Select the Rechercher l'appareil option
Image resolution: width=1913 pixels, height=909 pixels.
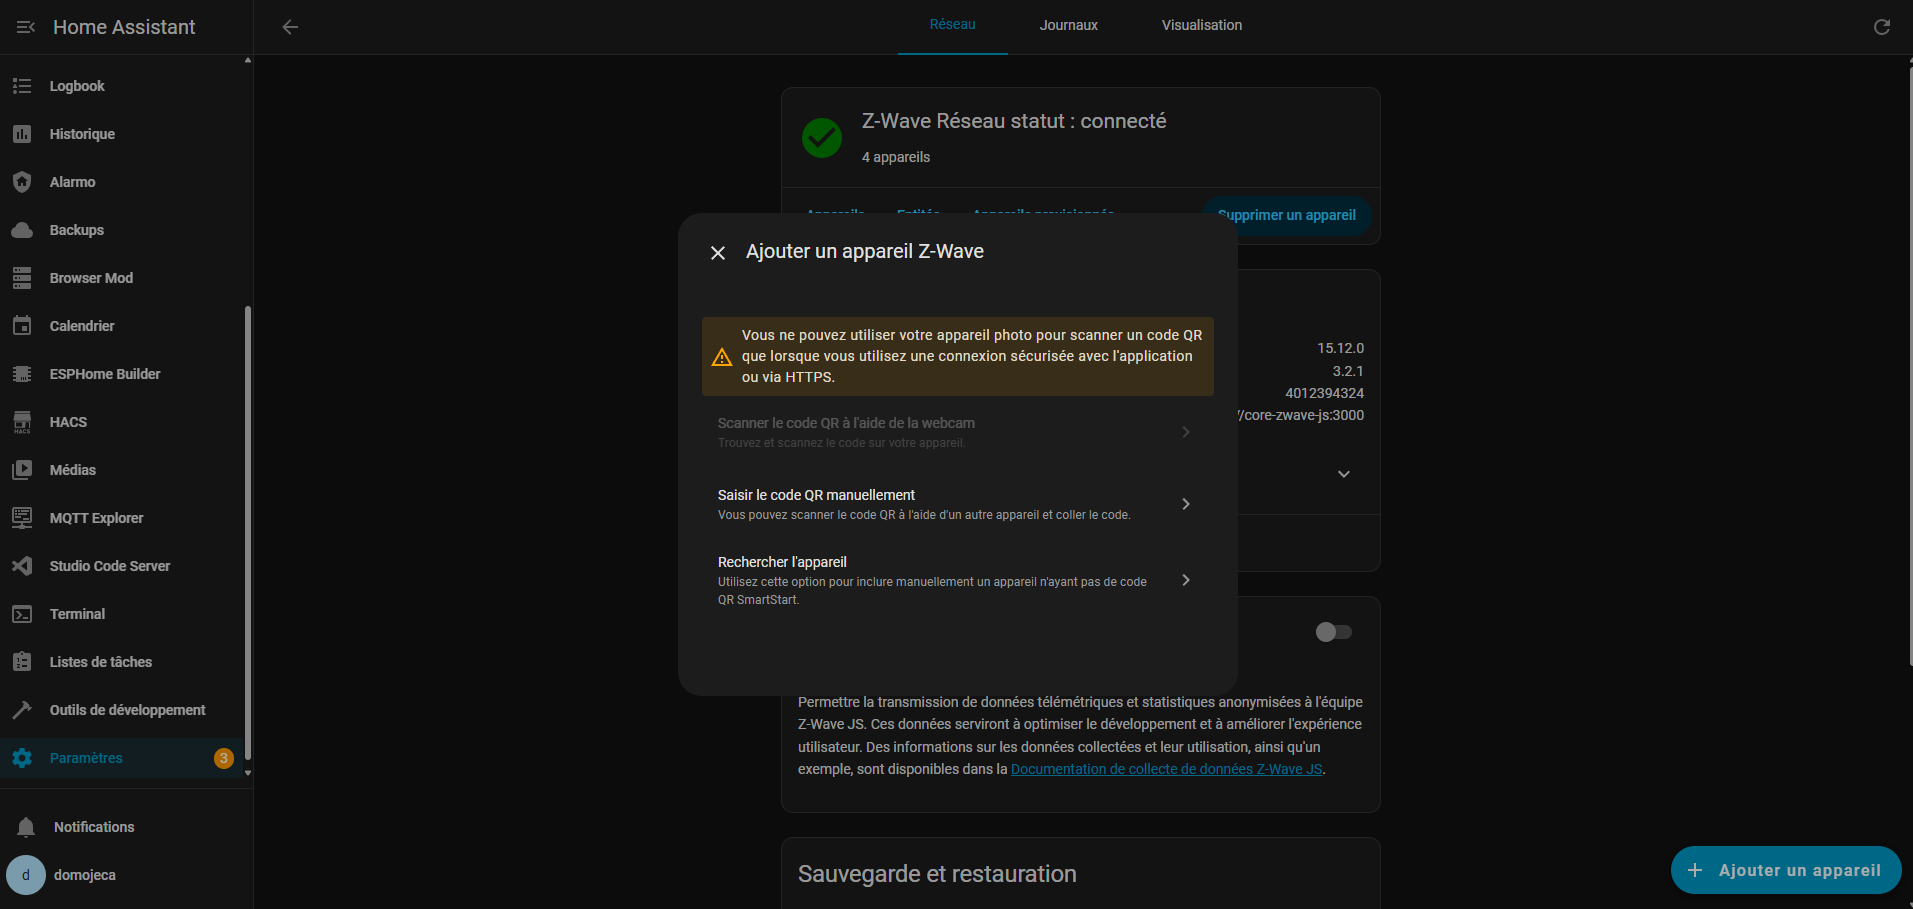[x=957, y=580]
